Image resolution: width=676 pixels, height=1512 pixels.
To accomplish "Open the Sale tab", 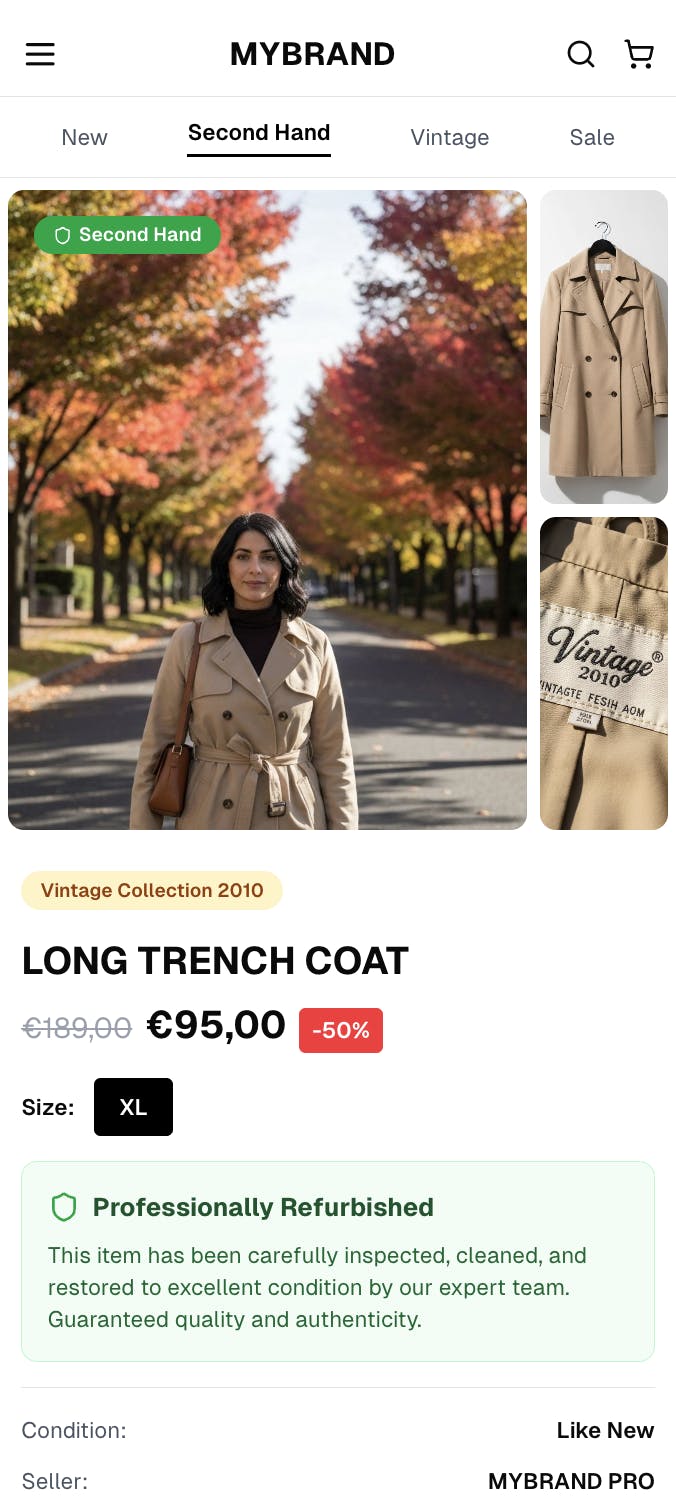I will [x=592, y=138].
